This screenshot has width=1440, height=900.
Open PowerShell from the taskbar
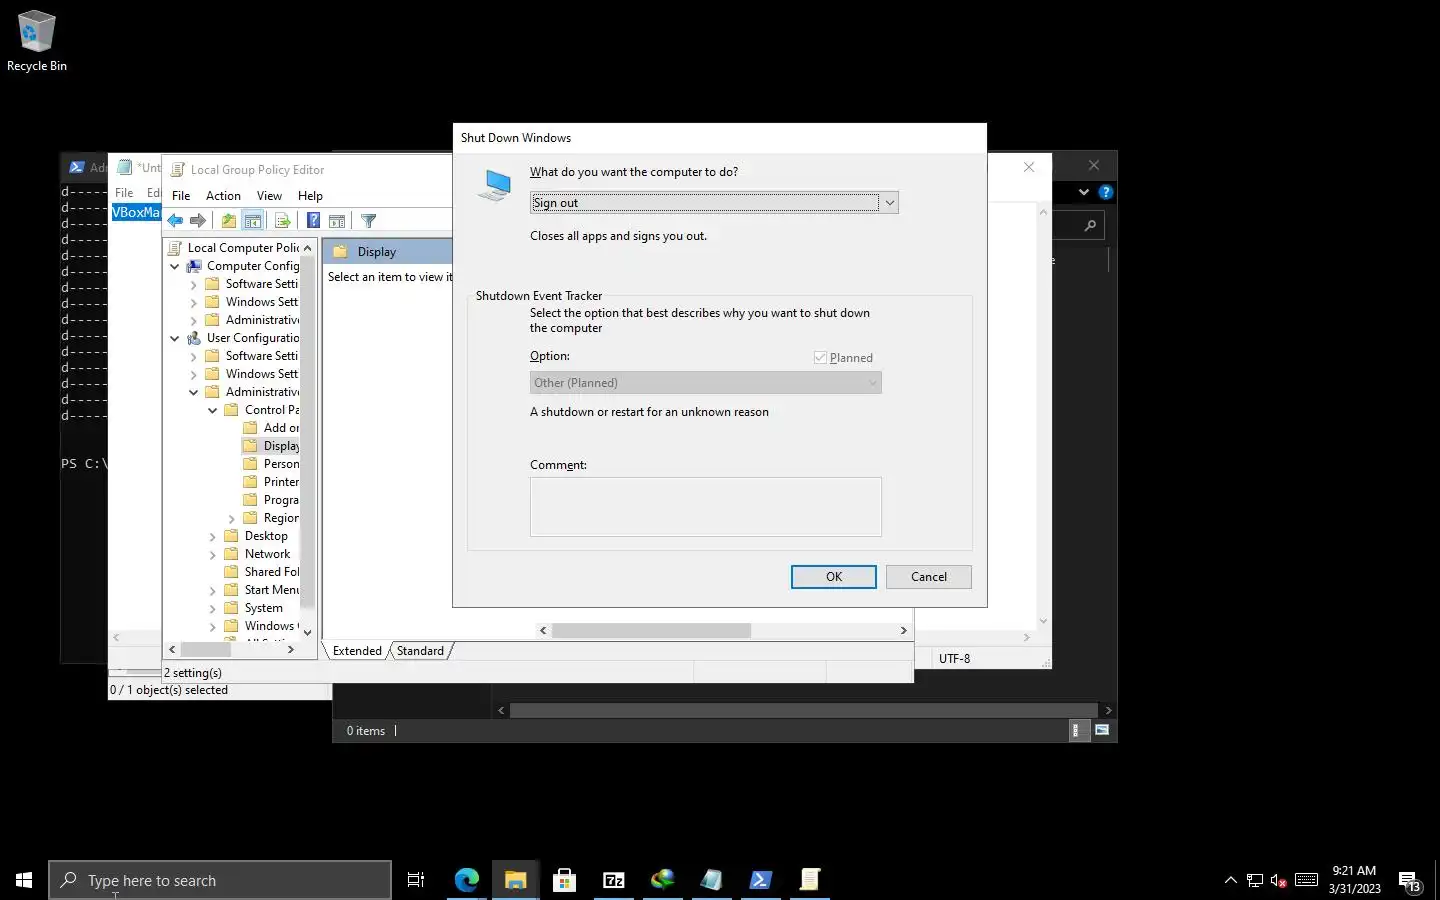(760, 880)
